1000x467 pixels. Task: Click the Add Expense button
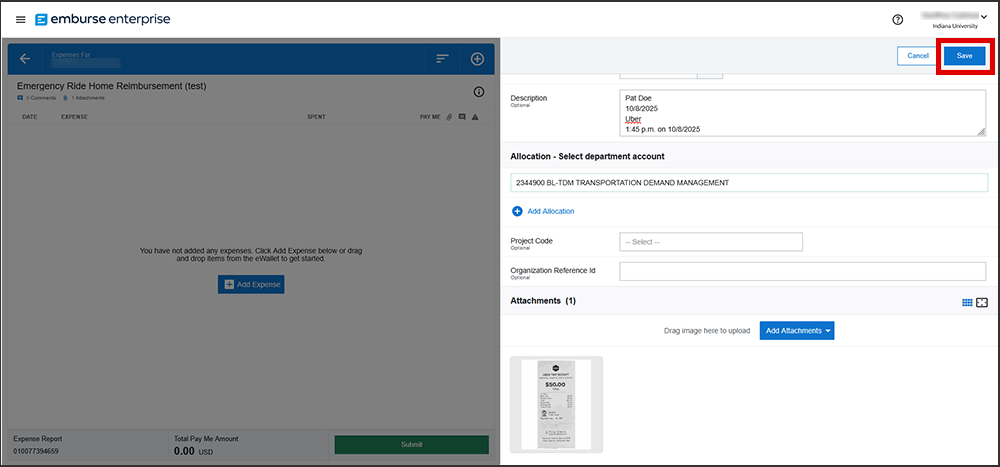(x=251, y=285)
